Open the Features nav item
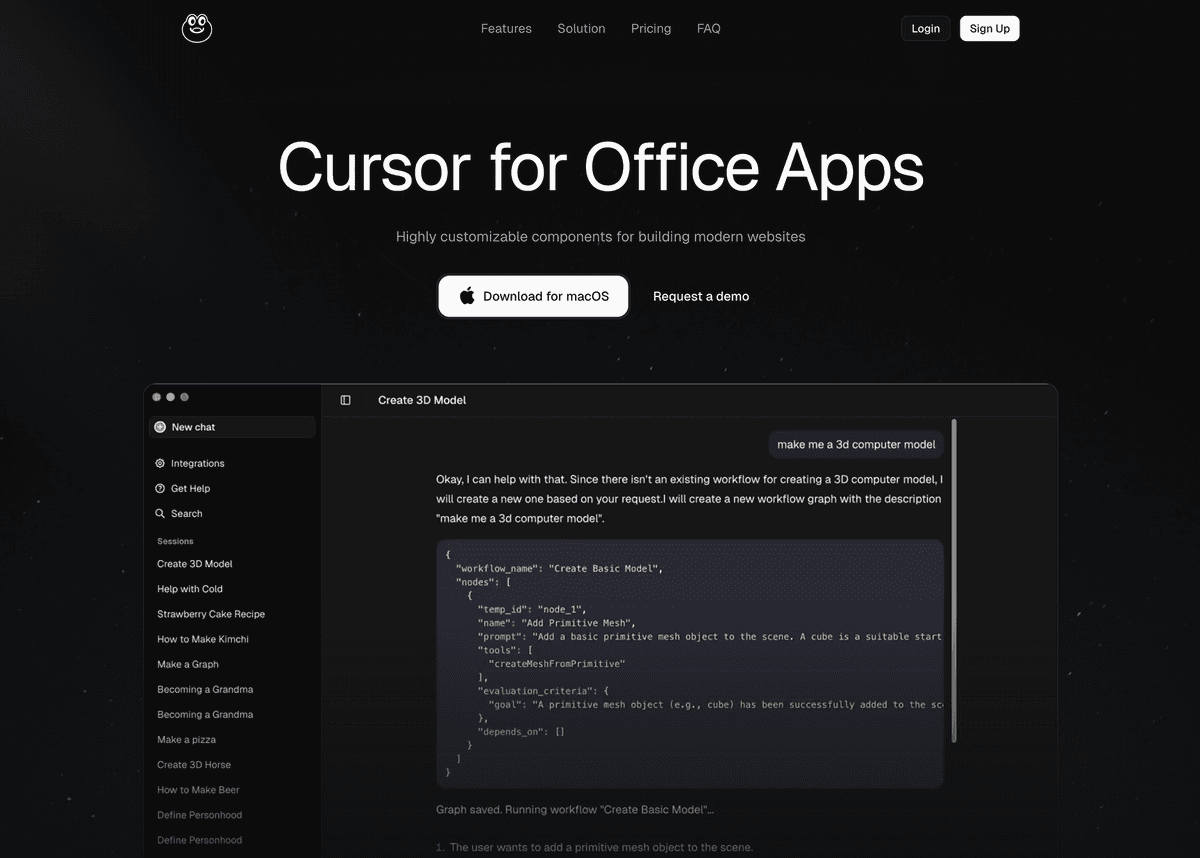 506,29
